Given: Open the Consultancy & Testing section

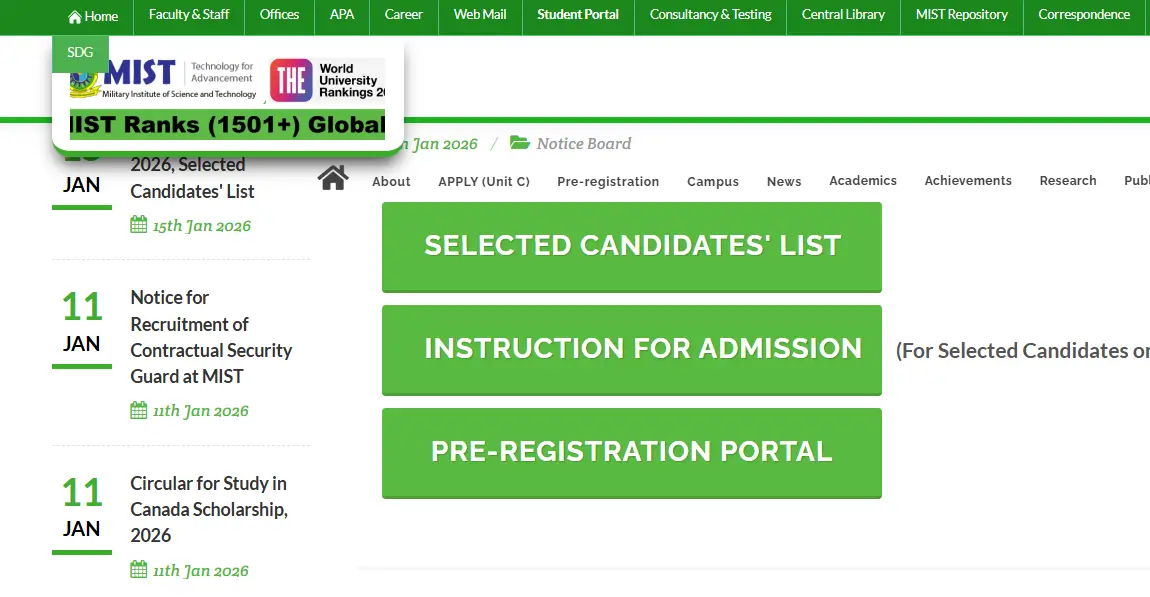Looking at the screenshot, I should (x=709, y=15).
